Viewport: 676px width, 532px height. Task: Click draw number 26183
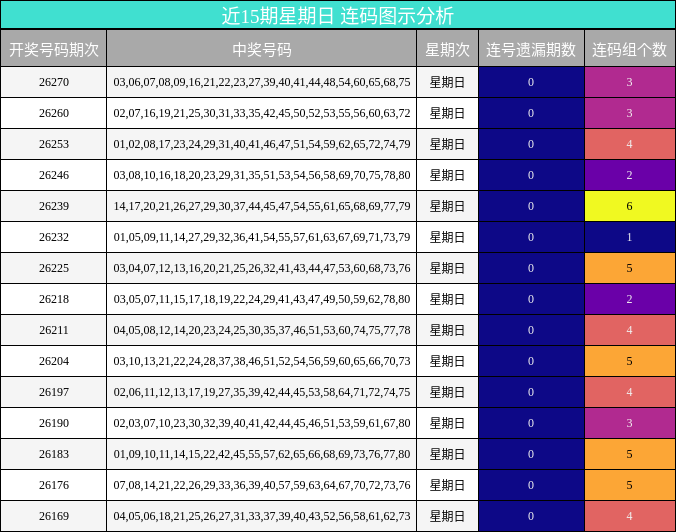click(x=54, y=454)
